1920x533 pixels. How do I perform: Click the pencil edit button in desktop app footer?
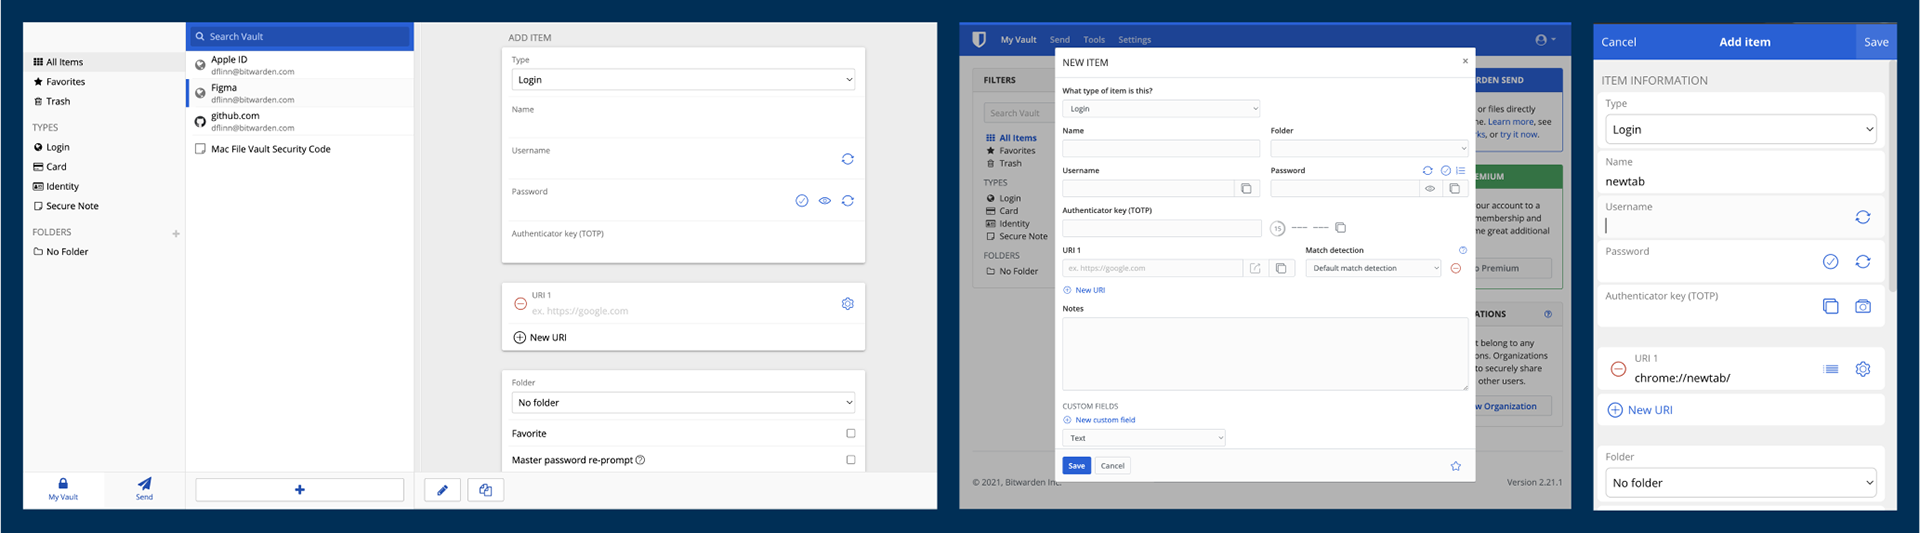coord(442,490)
